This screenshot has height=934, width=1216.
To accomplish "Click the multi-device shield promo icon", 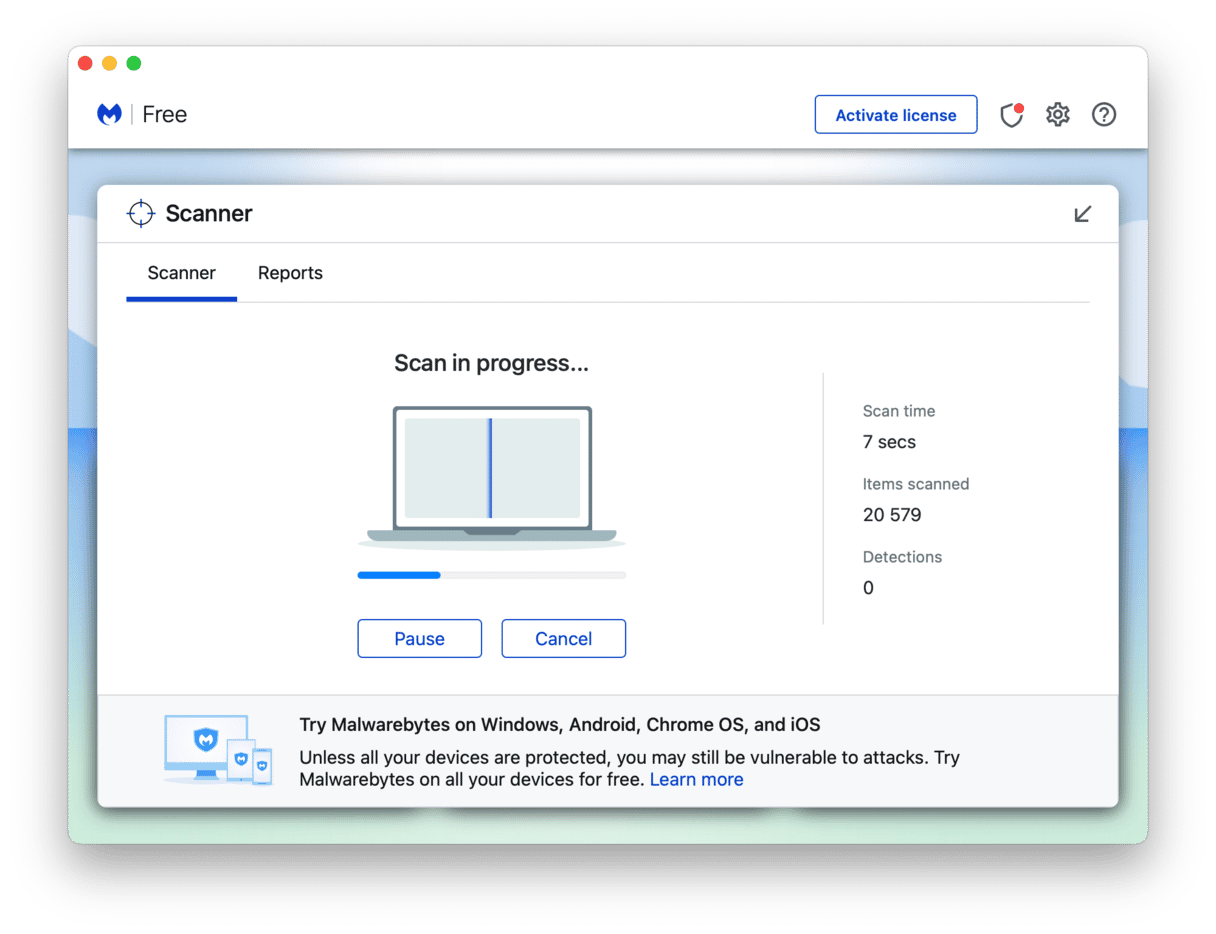I will tap(218, 749).
